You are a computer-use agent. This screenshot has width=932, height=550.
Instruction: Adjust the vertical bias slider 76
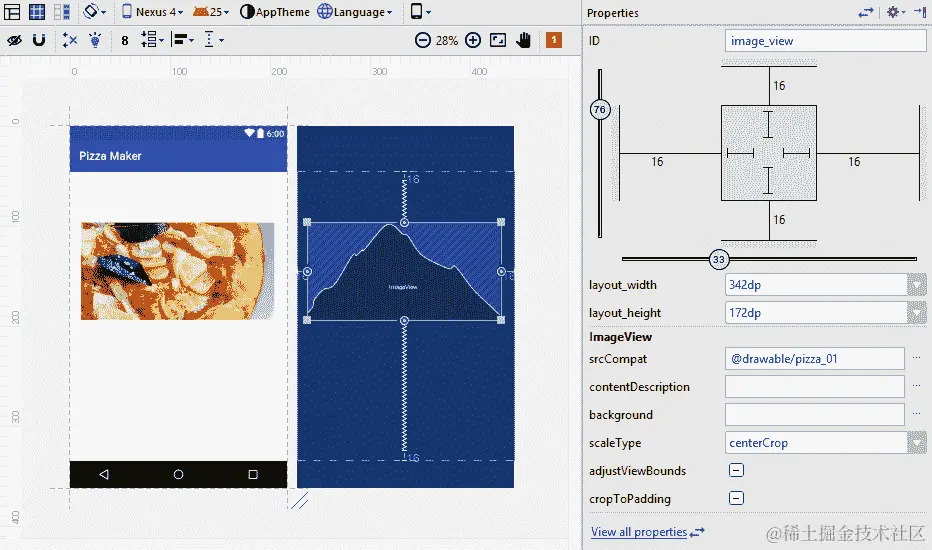point(600,109)
